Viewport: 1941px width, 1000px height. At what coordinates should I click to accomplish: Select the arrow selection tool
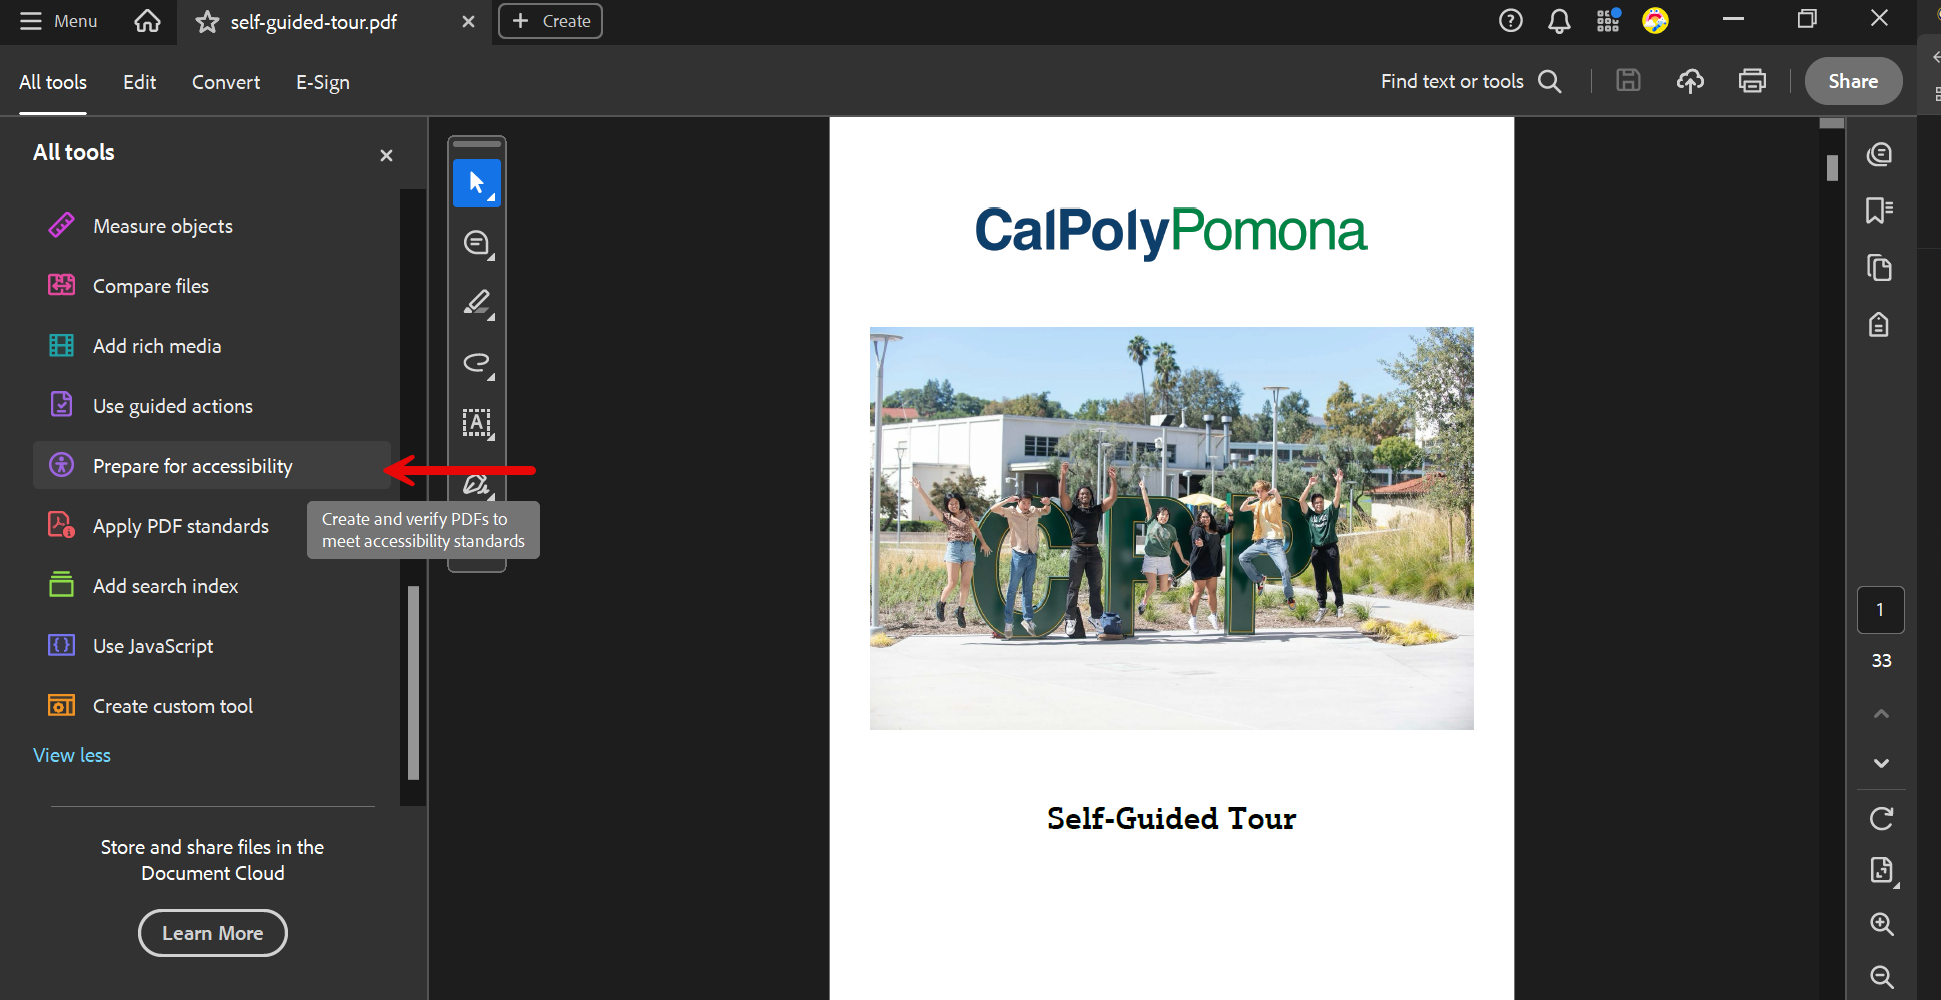coord(477,183)
